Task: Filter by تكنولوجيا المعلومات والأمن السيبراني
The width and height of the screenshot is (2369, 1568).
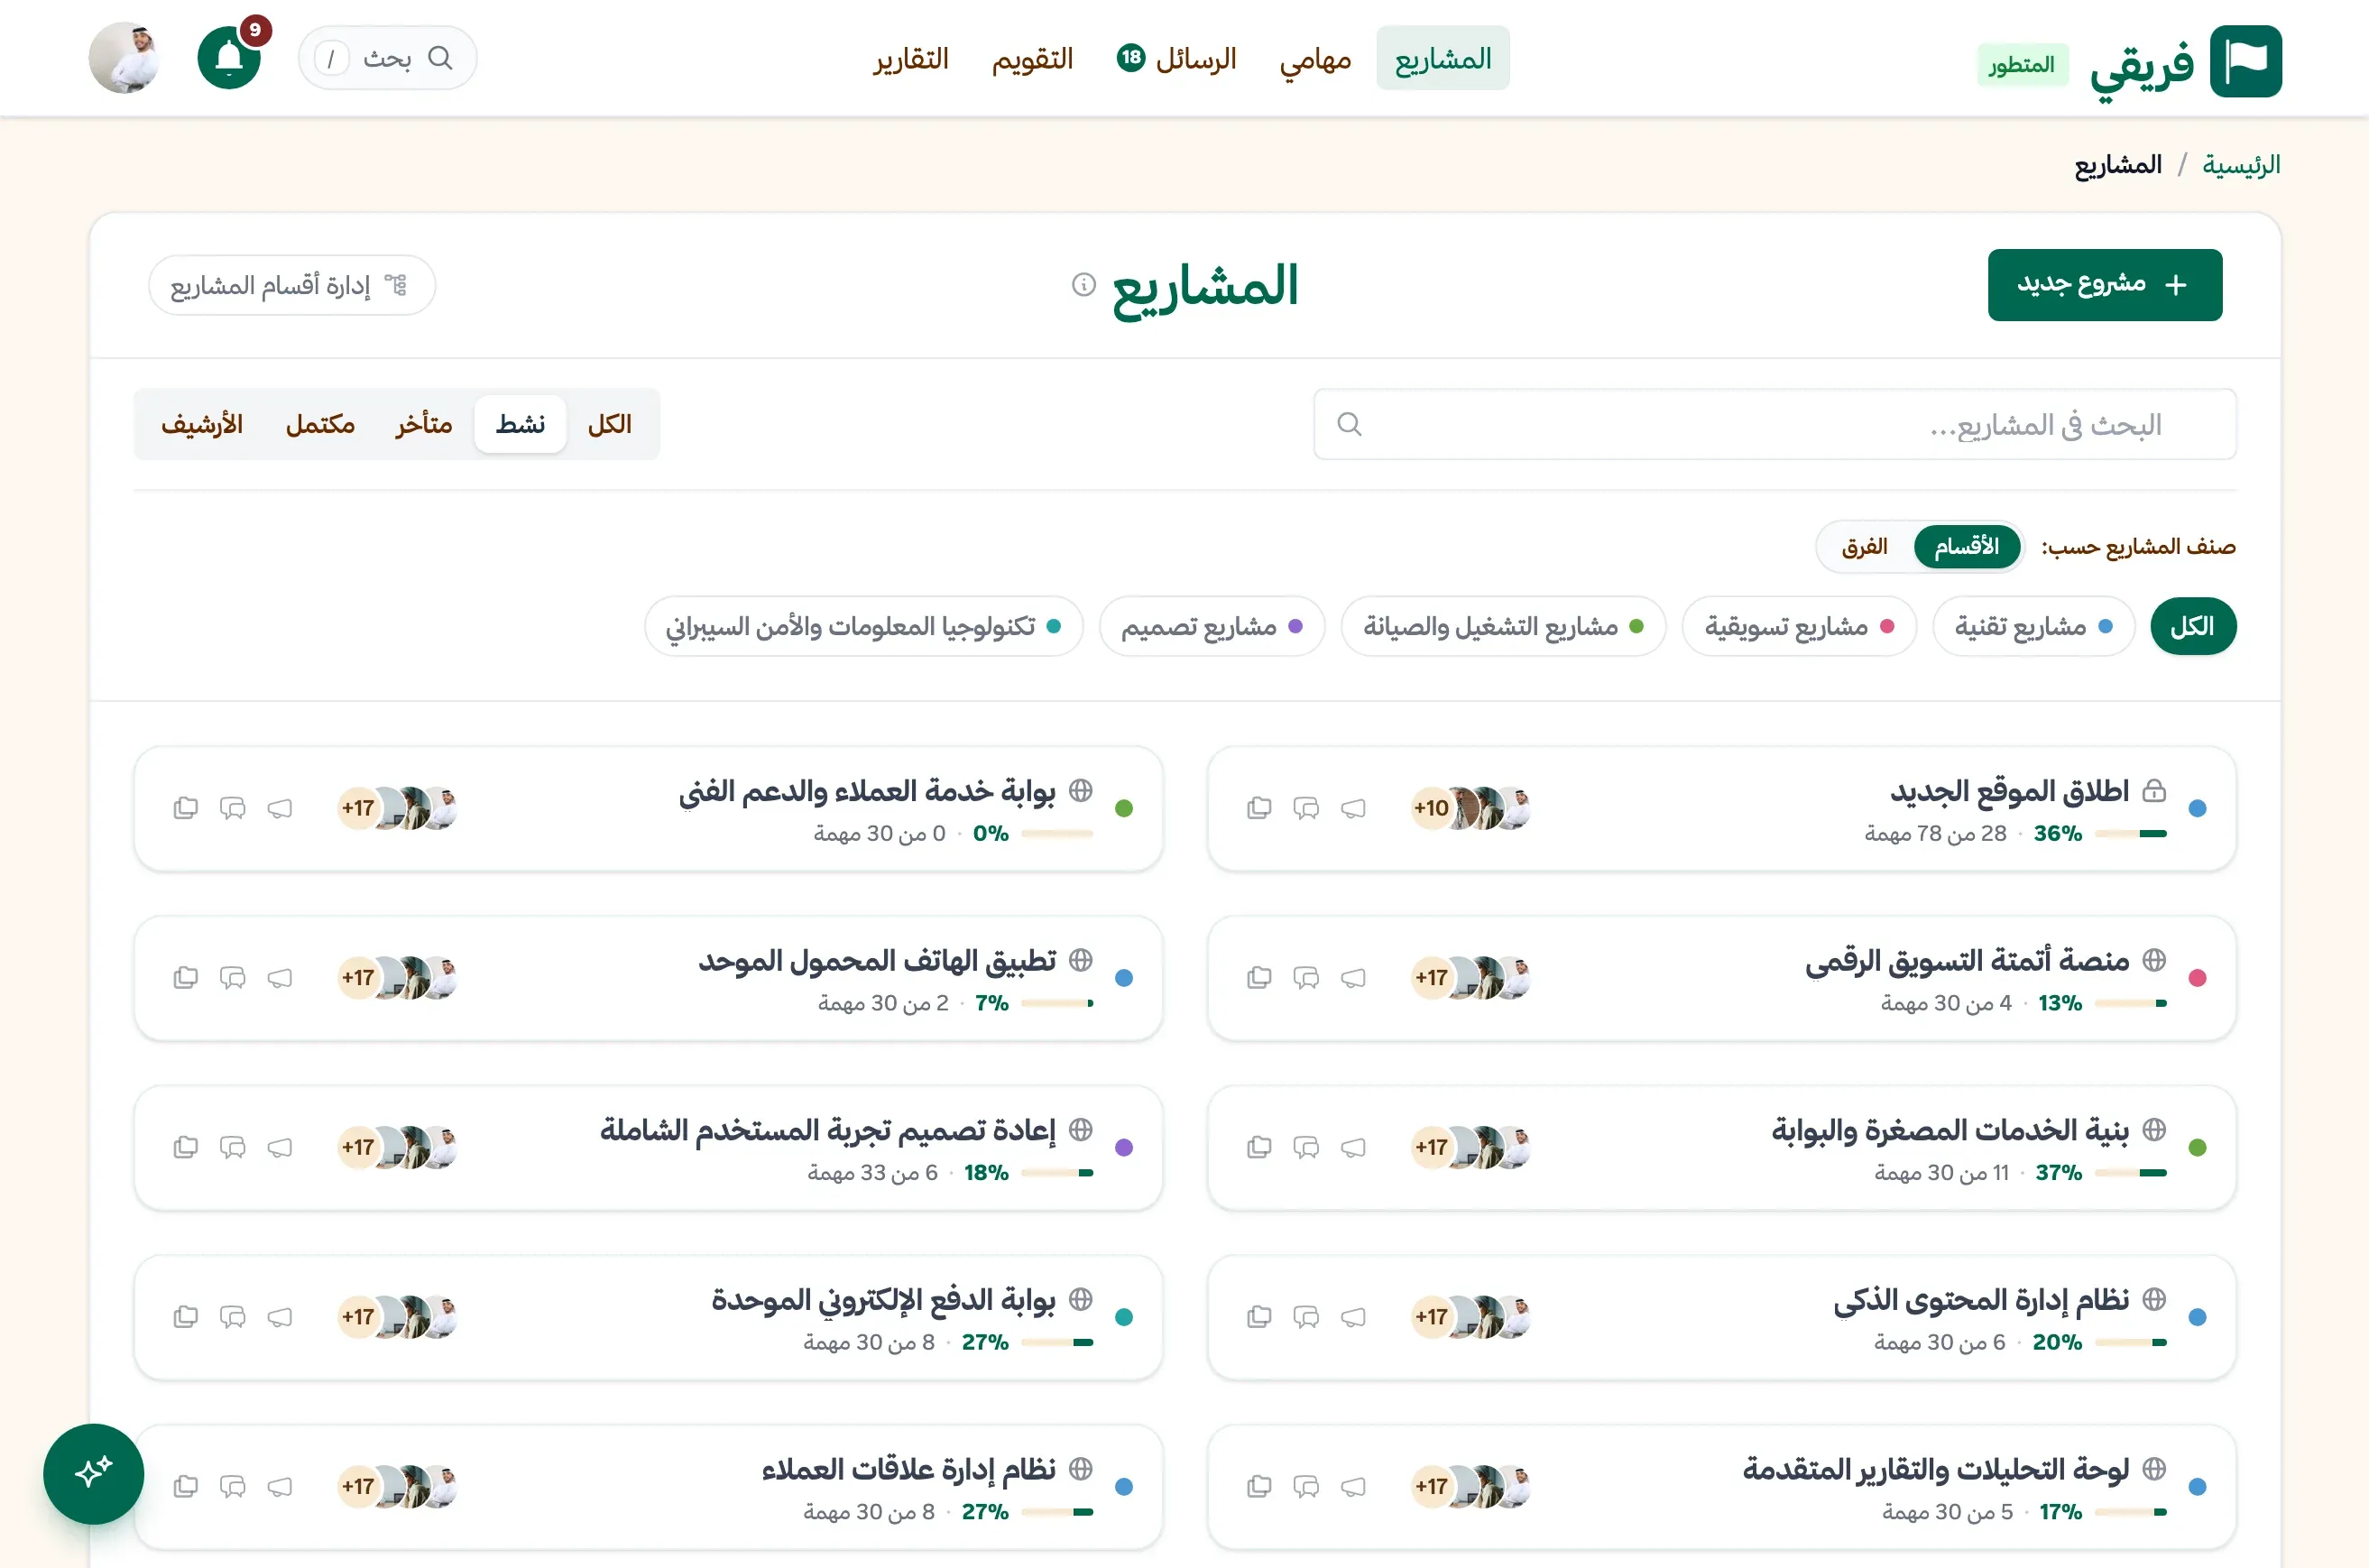Action: pos(864,627)
